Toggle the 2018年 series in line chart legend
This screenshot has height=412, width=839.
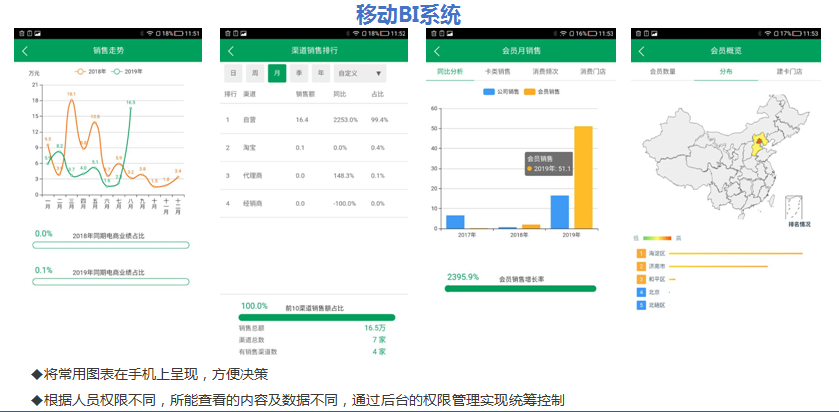coord(90,71)
